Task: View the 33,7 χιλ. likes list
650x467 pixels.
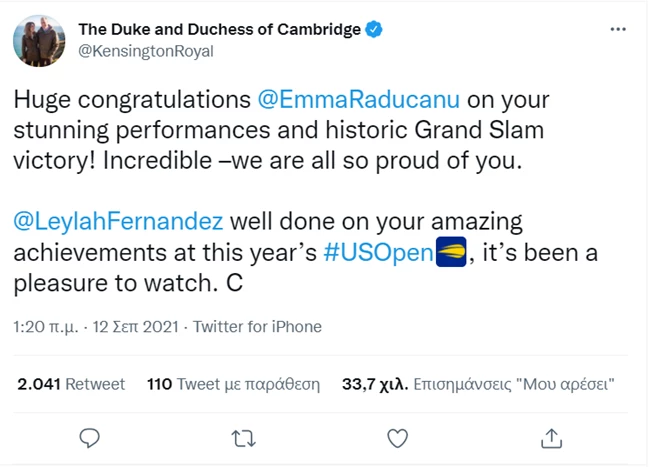Action: tap(477, 384)
